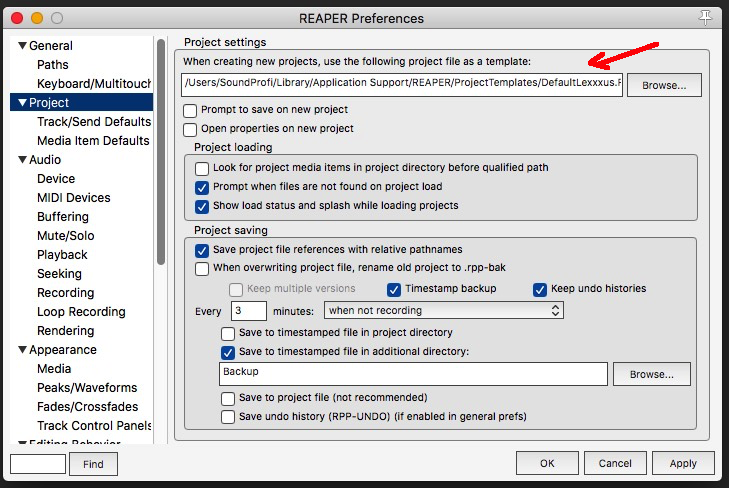This screenshot has width=729, height=488.
Task: Disable Show load status and splash
Action: (x=202, y=207)
